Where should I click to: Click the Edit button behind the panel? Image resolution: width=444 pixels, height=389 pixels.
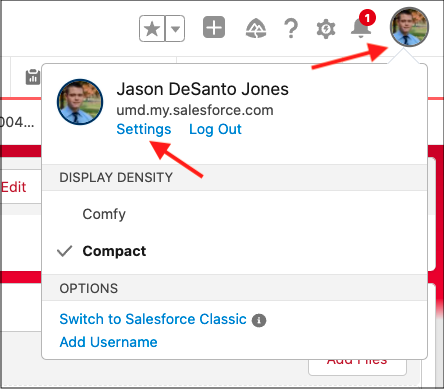click(14, 187)
